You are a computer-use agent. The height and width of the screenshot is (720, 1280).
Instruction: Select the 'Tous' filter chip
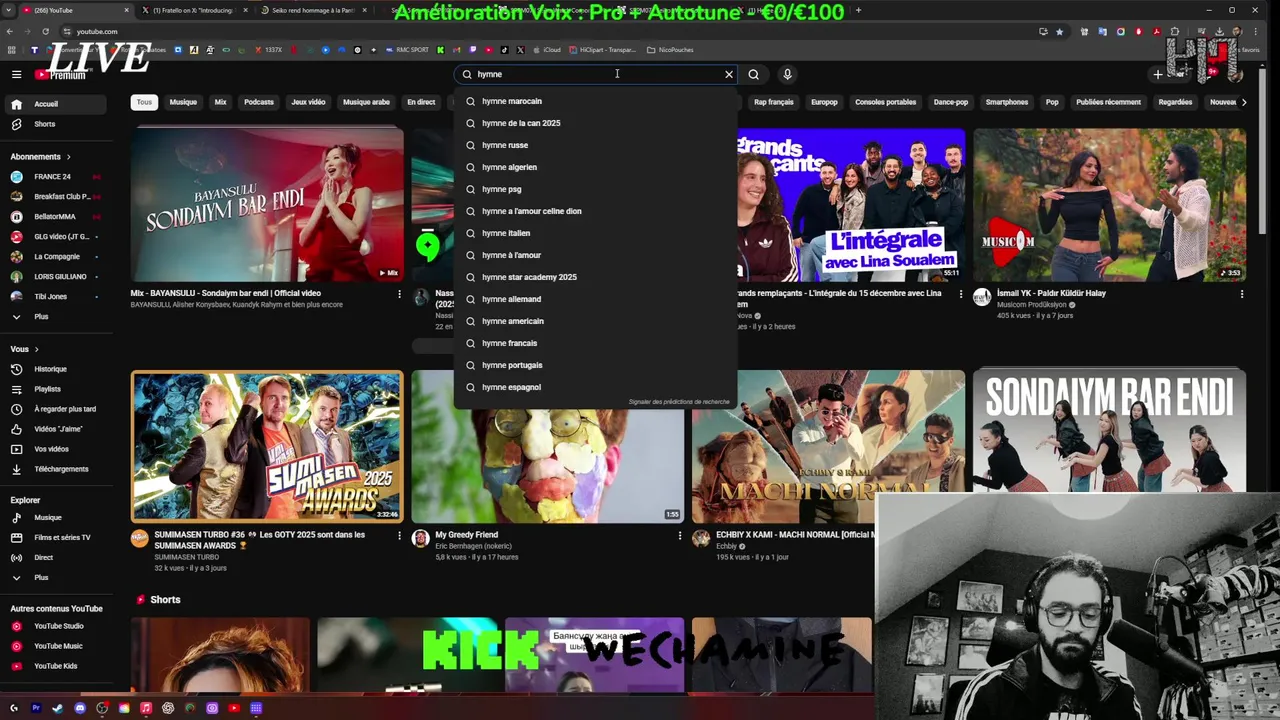[x=144, y=102]
